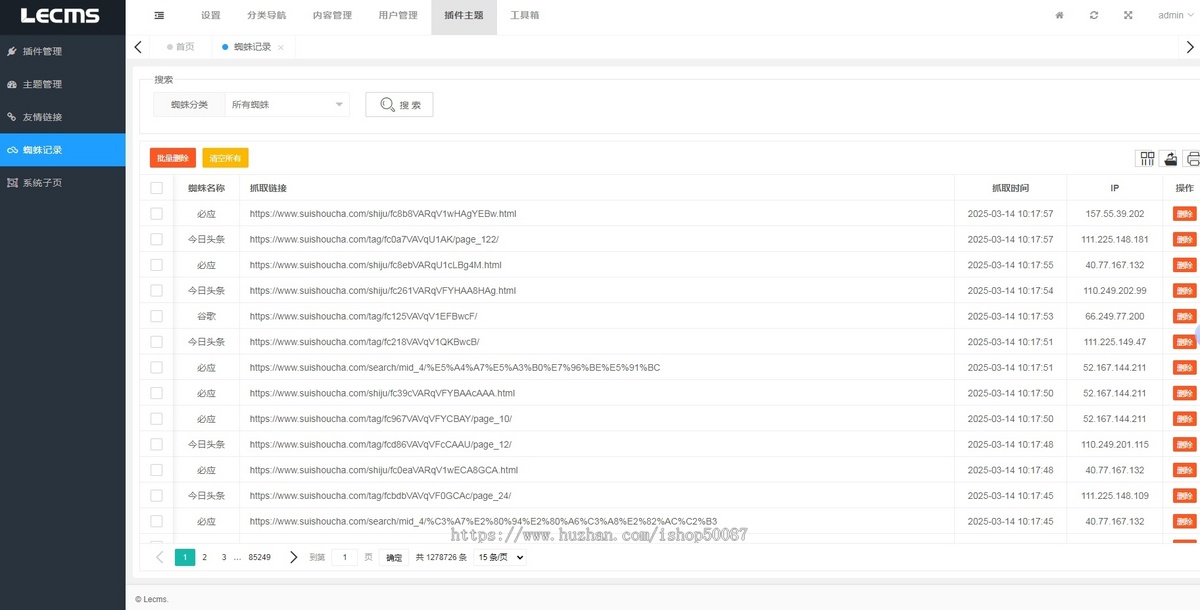Collapse the sidebar with the hamburger icon
This screenshot has width=1200, height=610.
tap(160, 15)
